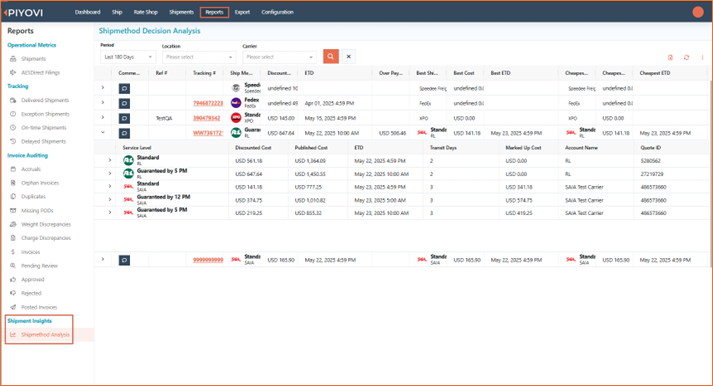Open the Period Last 180 Days dropdown

point(128,57)
